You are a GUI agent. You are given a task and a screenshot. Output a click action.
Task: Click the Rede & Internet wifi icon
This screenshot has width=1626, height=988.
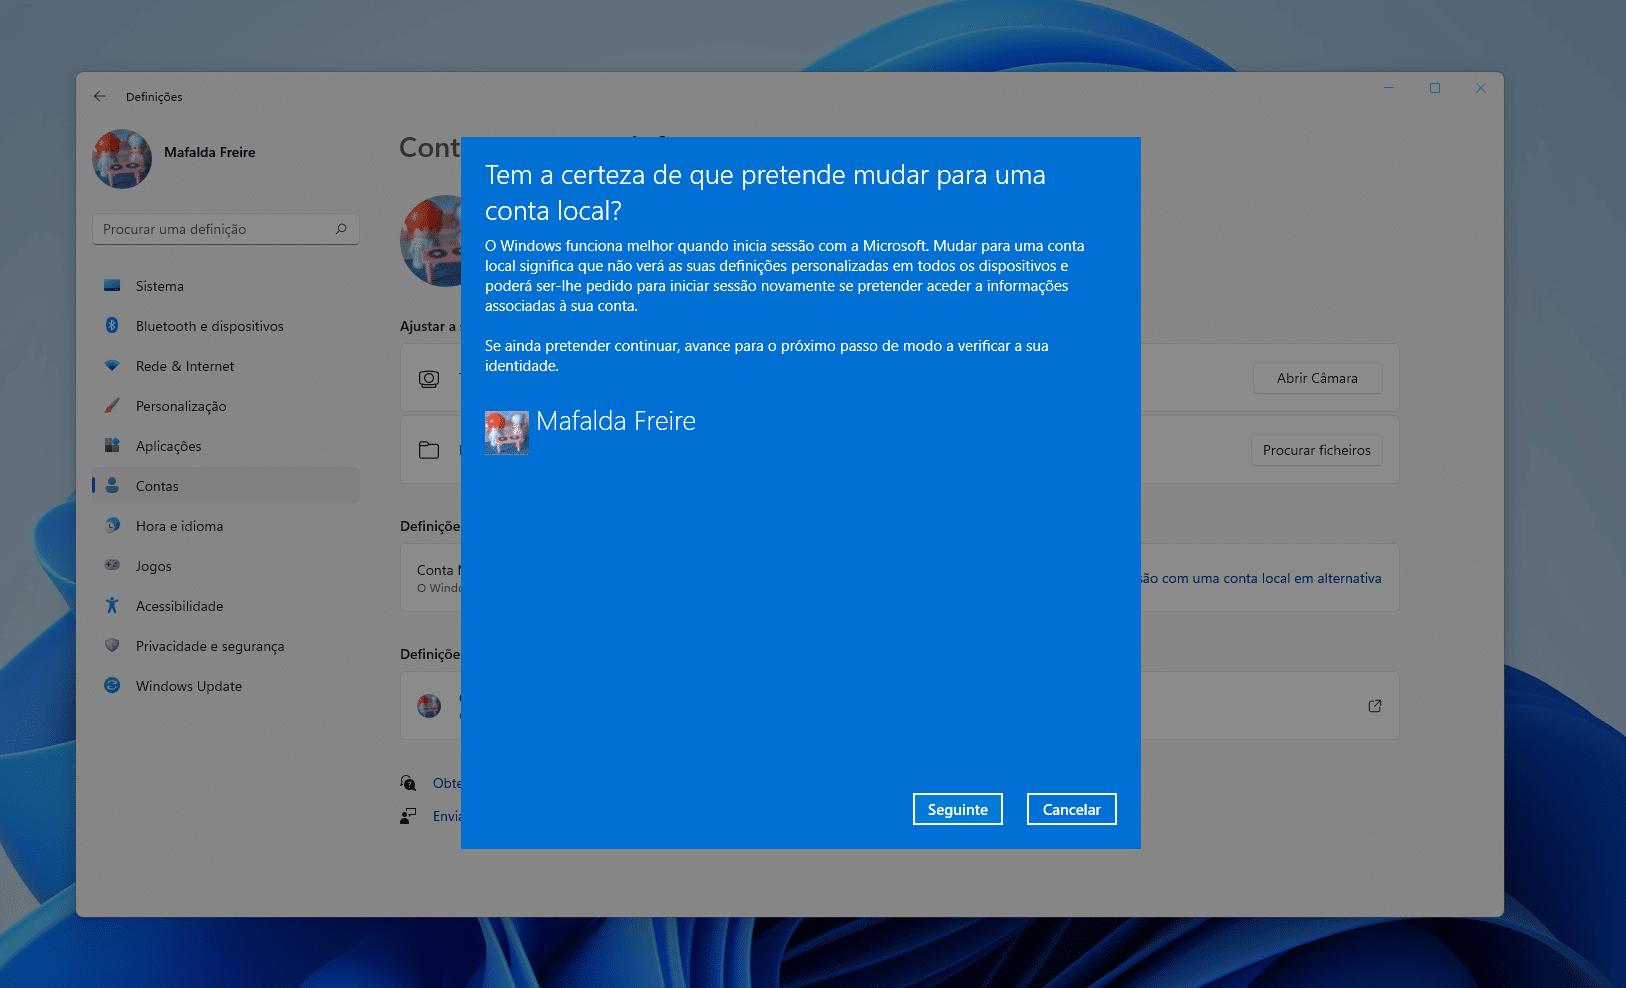tap(112, 366)
